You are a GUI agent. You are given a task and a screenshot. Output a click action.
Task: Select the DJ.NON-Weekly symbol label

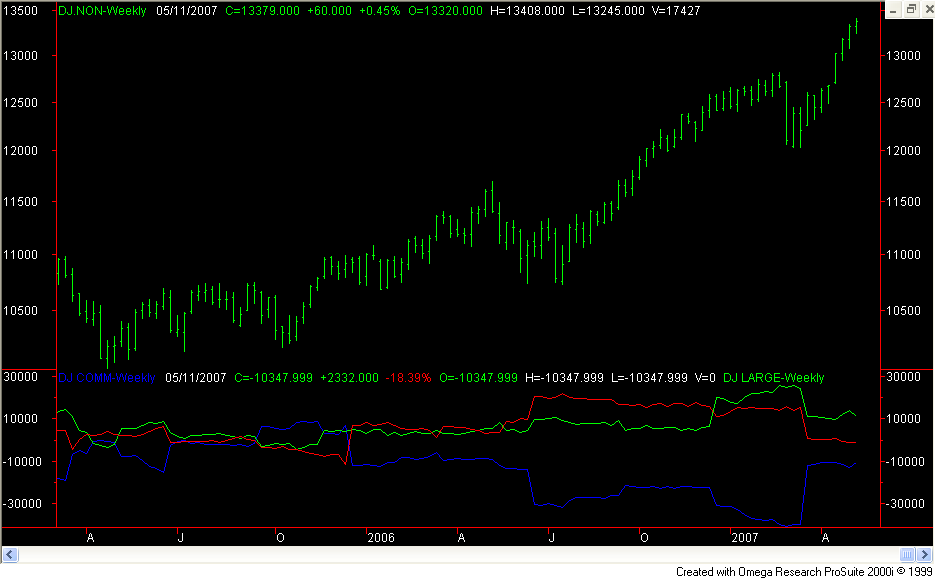pyautogui.click(x=102, y=11)
